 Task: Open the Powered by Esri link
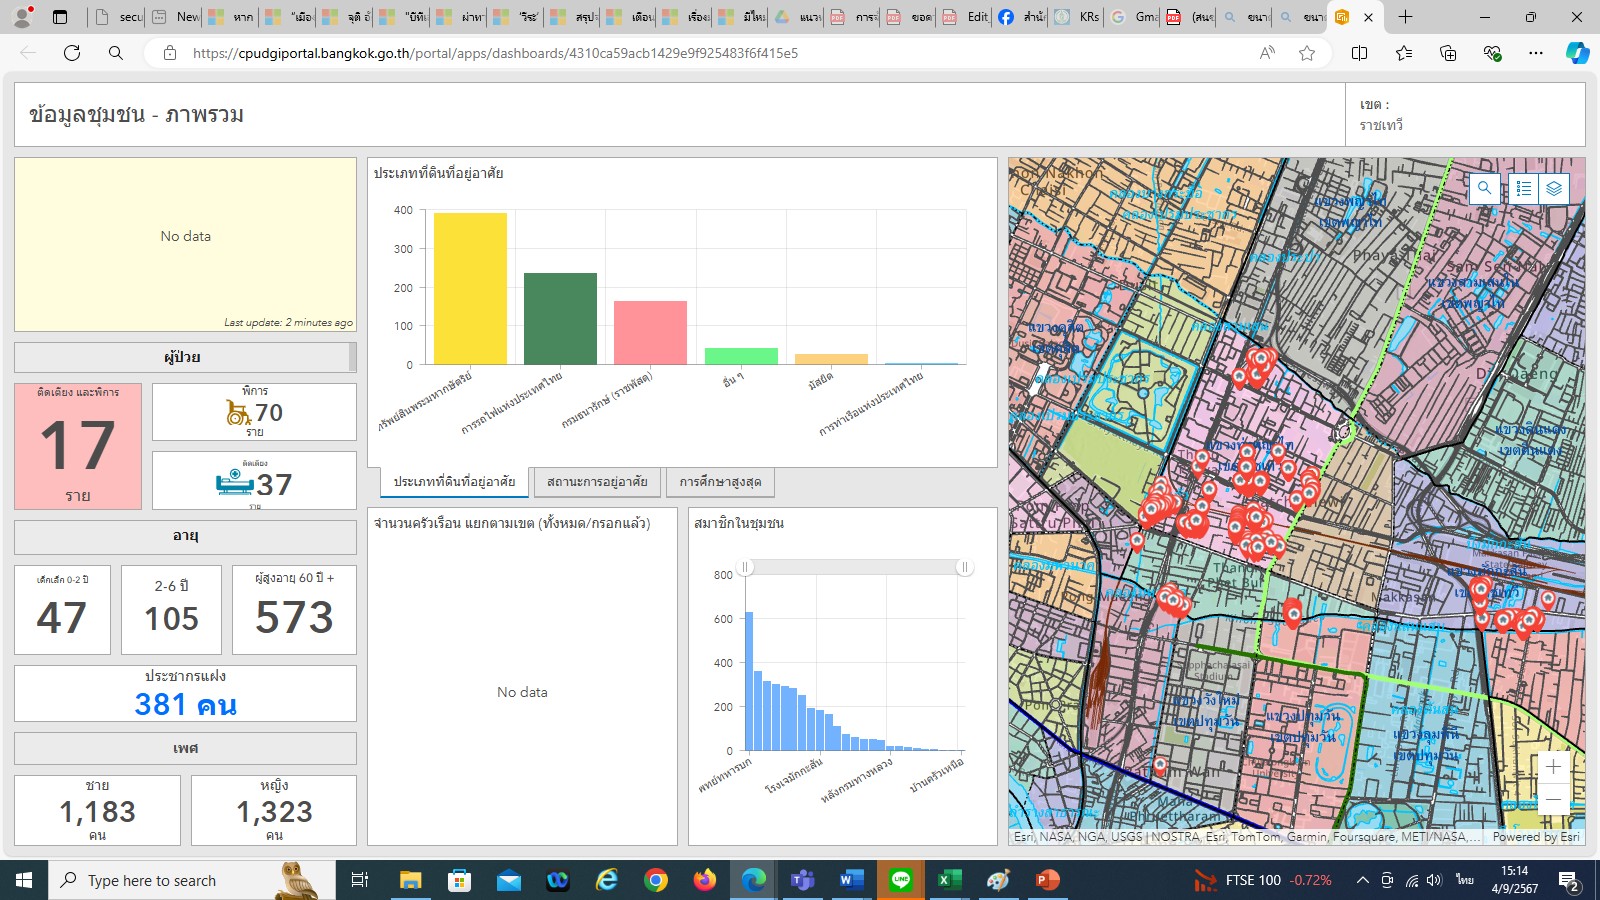1535,837
